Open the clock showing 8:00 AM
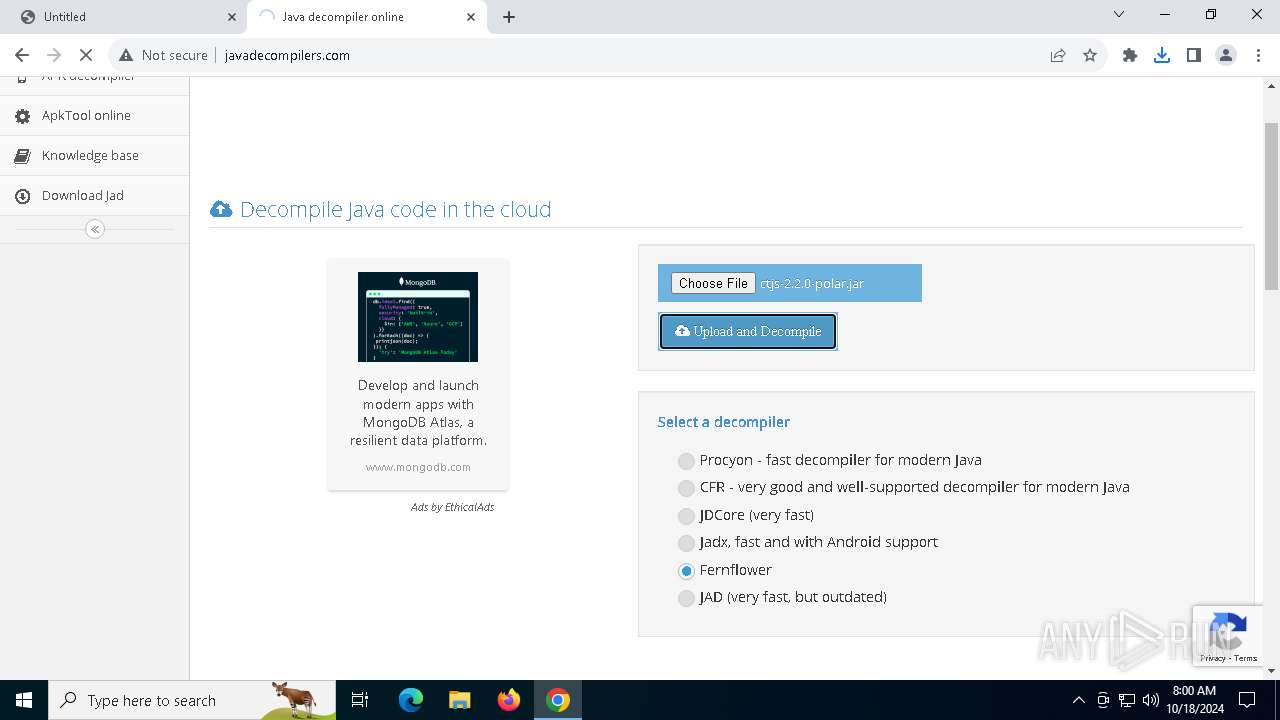The height and width of the screenshot is (720, 1280). 1194,700
